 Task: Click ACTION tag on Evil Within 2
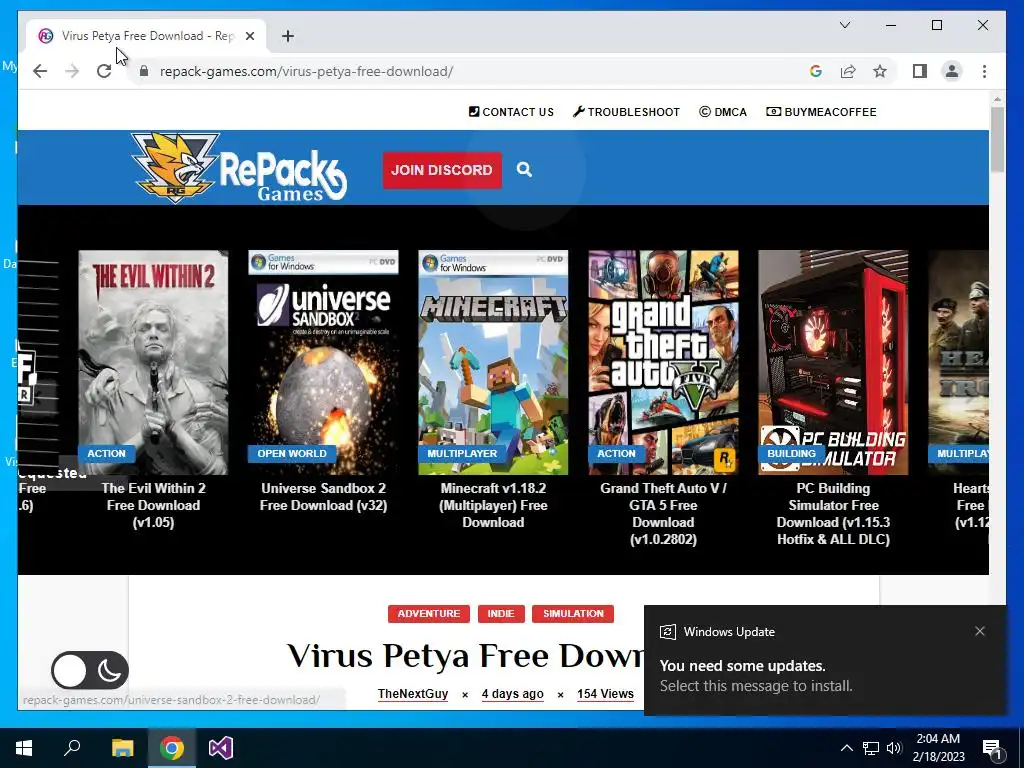[x=106, y=453]
